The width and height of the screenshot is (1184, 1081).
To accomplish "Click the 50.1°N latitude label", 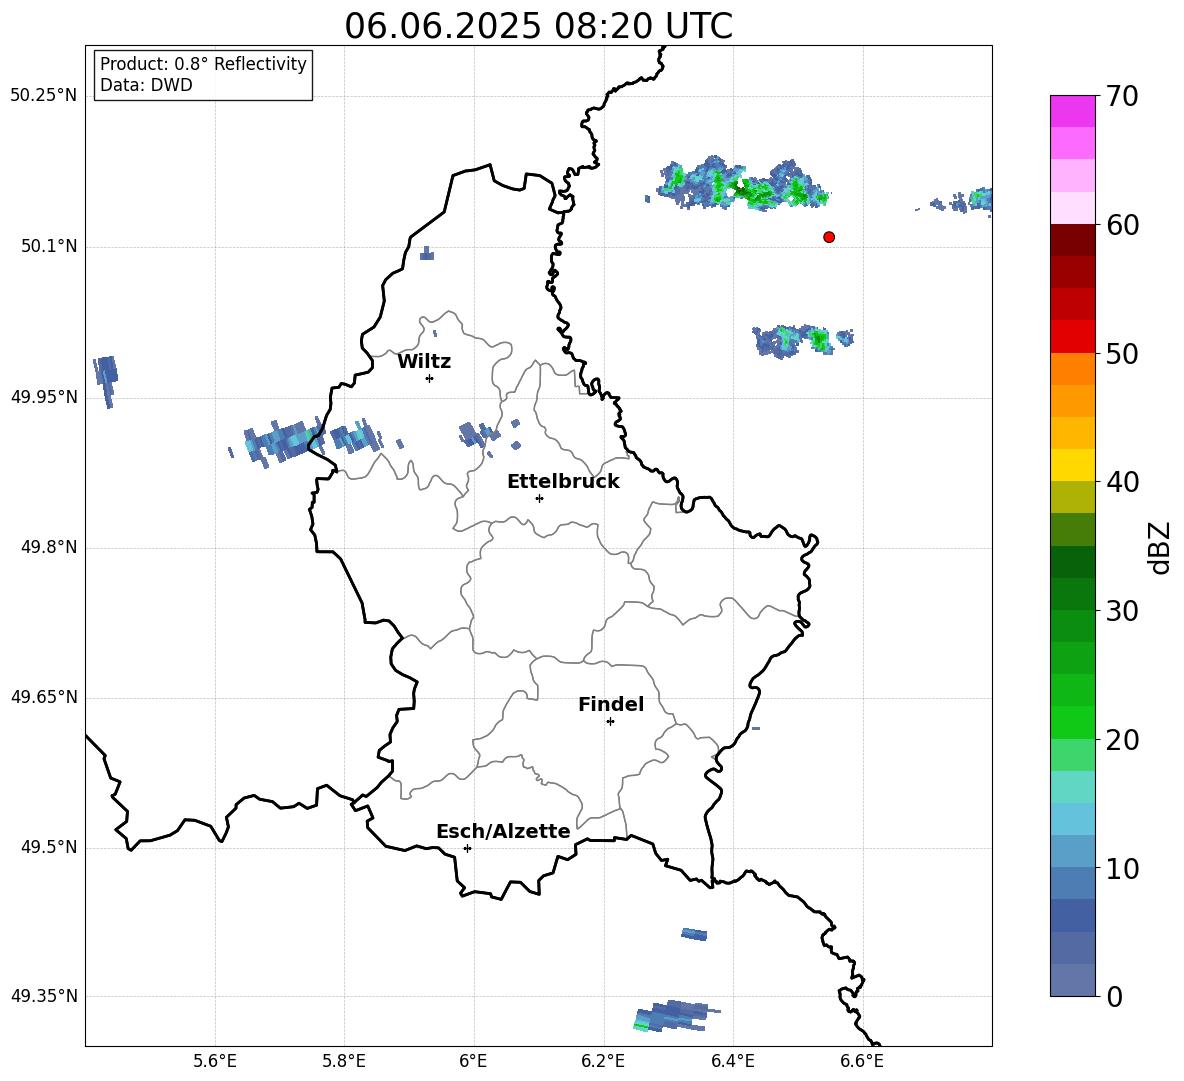I will [49, 246].
